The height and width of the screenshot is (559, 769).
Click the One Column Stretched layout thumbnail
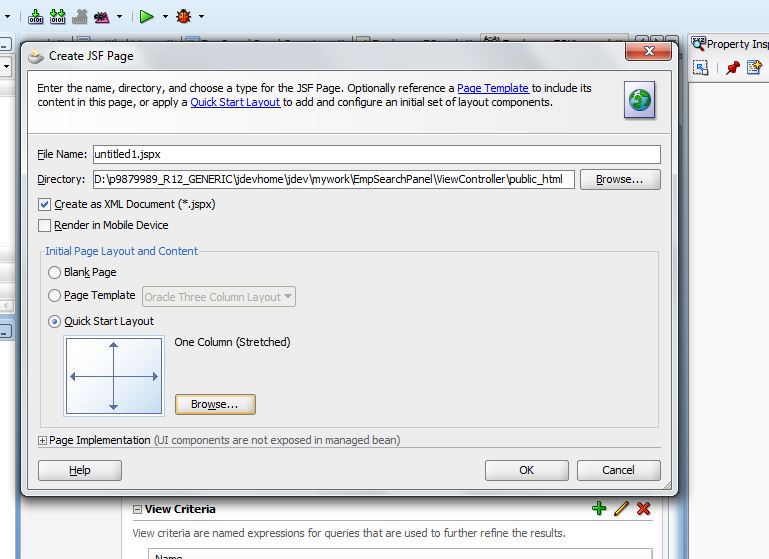114,376
